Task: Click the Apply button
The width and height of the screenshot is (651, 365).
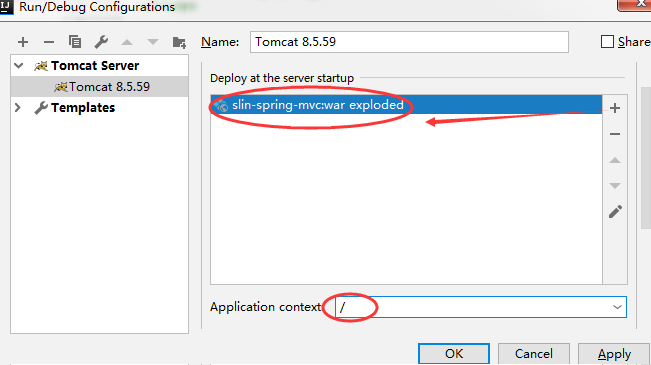Action: 614,353
